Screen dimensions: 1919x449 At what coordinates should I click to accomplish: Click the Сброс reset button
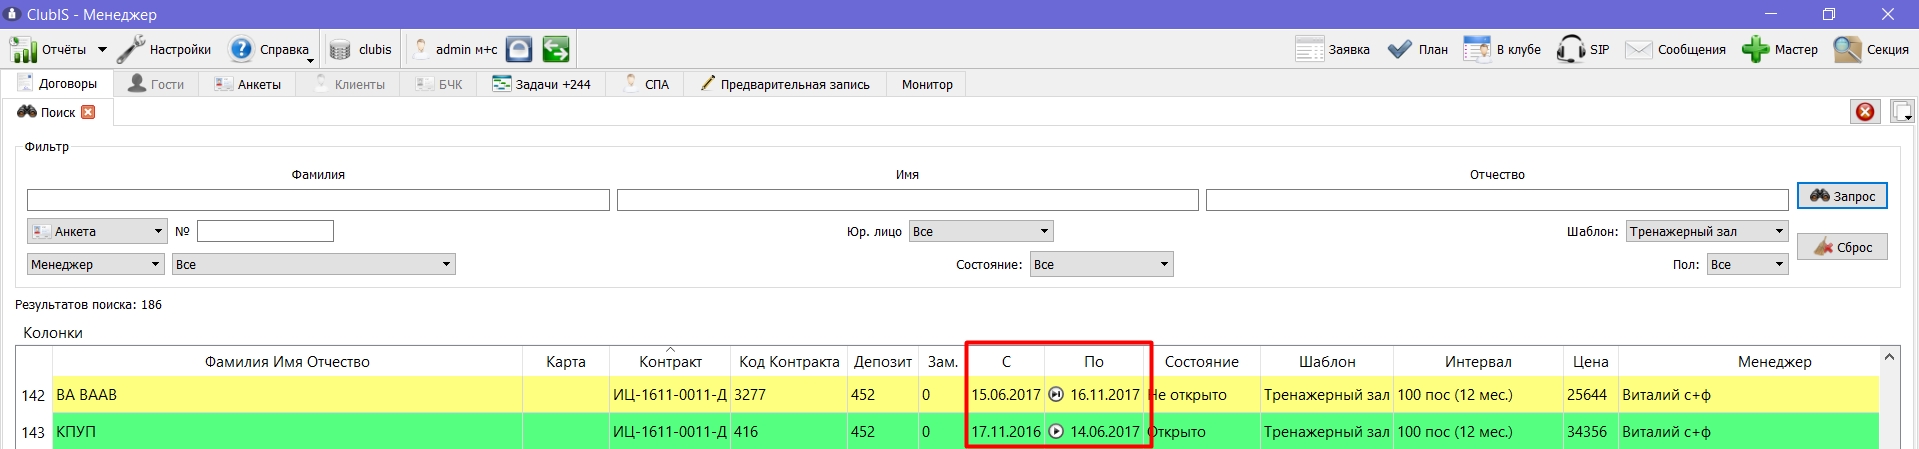(x=1842, y=247)
